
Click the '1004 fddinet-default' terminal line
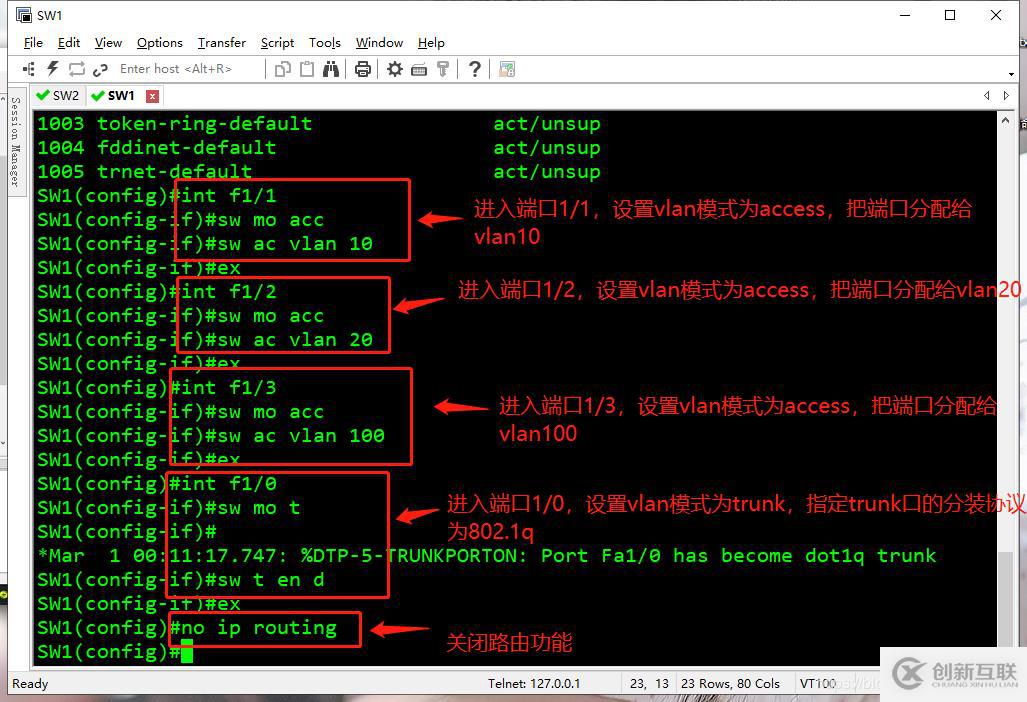tap(318, 147)
